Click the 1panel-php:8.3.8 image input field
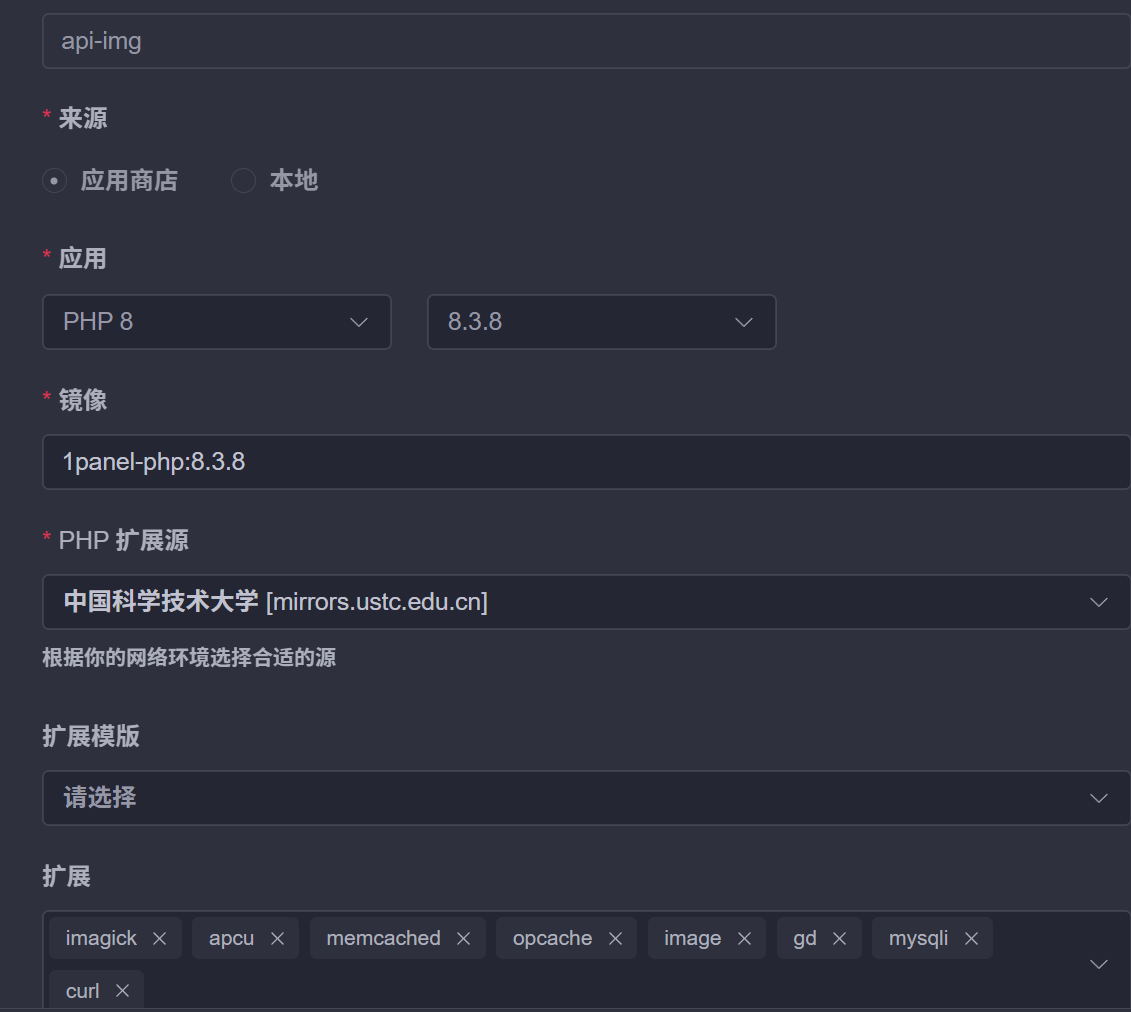This screenshot has height=1012, width=1131. [586, 462]
